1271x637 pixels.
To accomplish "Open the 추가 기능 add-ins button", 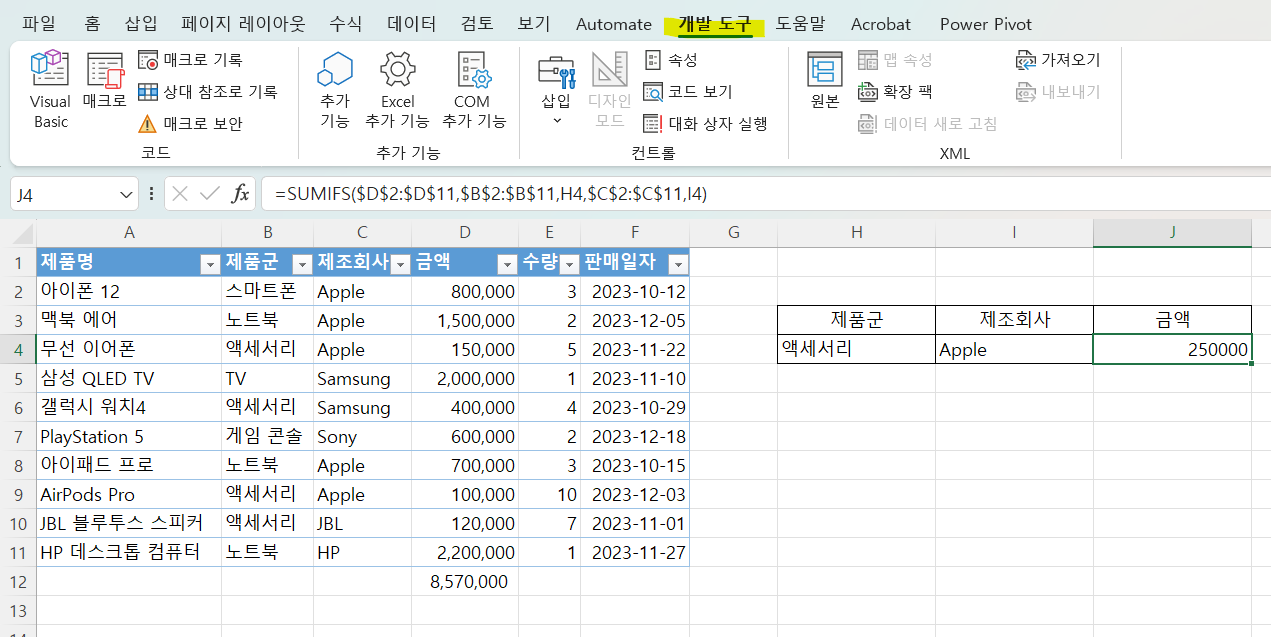I will (335, 90).
